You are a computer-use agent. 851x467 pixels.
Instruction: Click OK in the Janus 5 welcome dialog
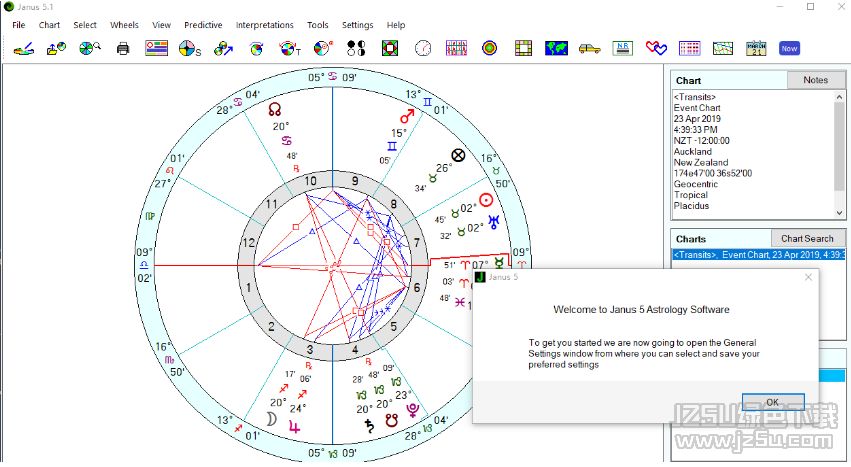pos(773,402)
